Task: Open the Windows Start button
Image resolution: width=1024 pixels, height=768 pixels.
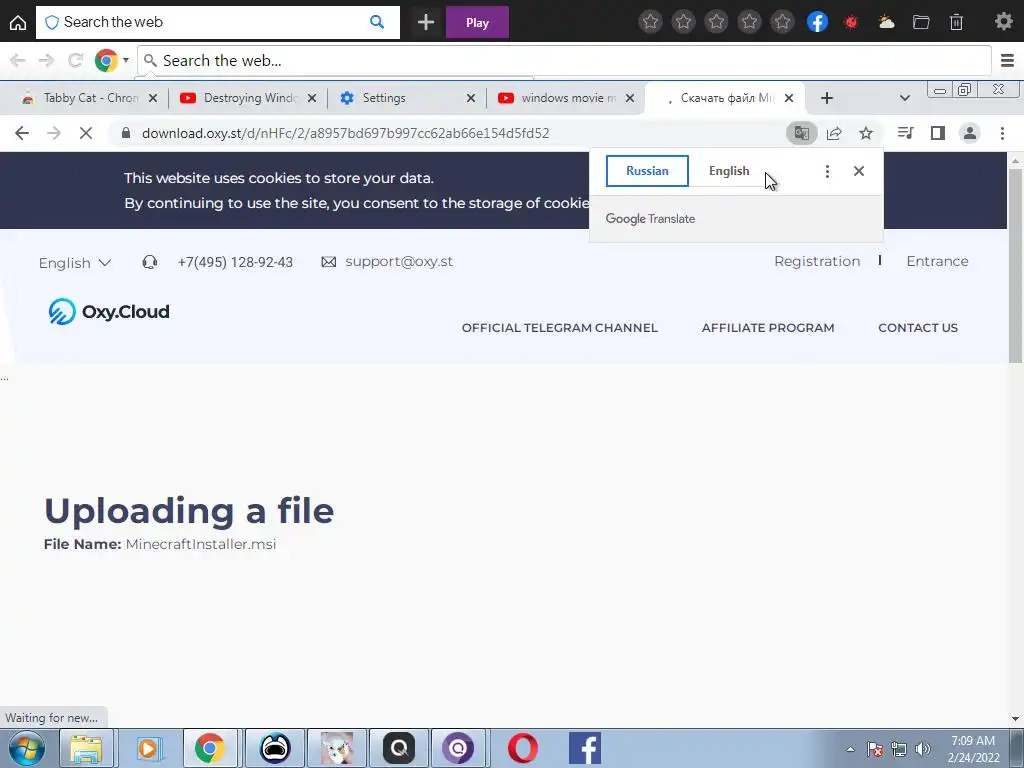Action: (25, 748)
